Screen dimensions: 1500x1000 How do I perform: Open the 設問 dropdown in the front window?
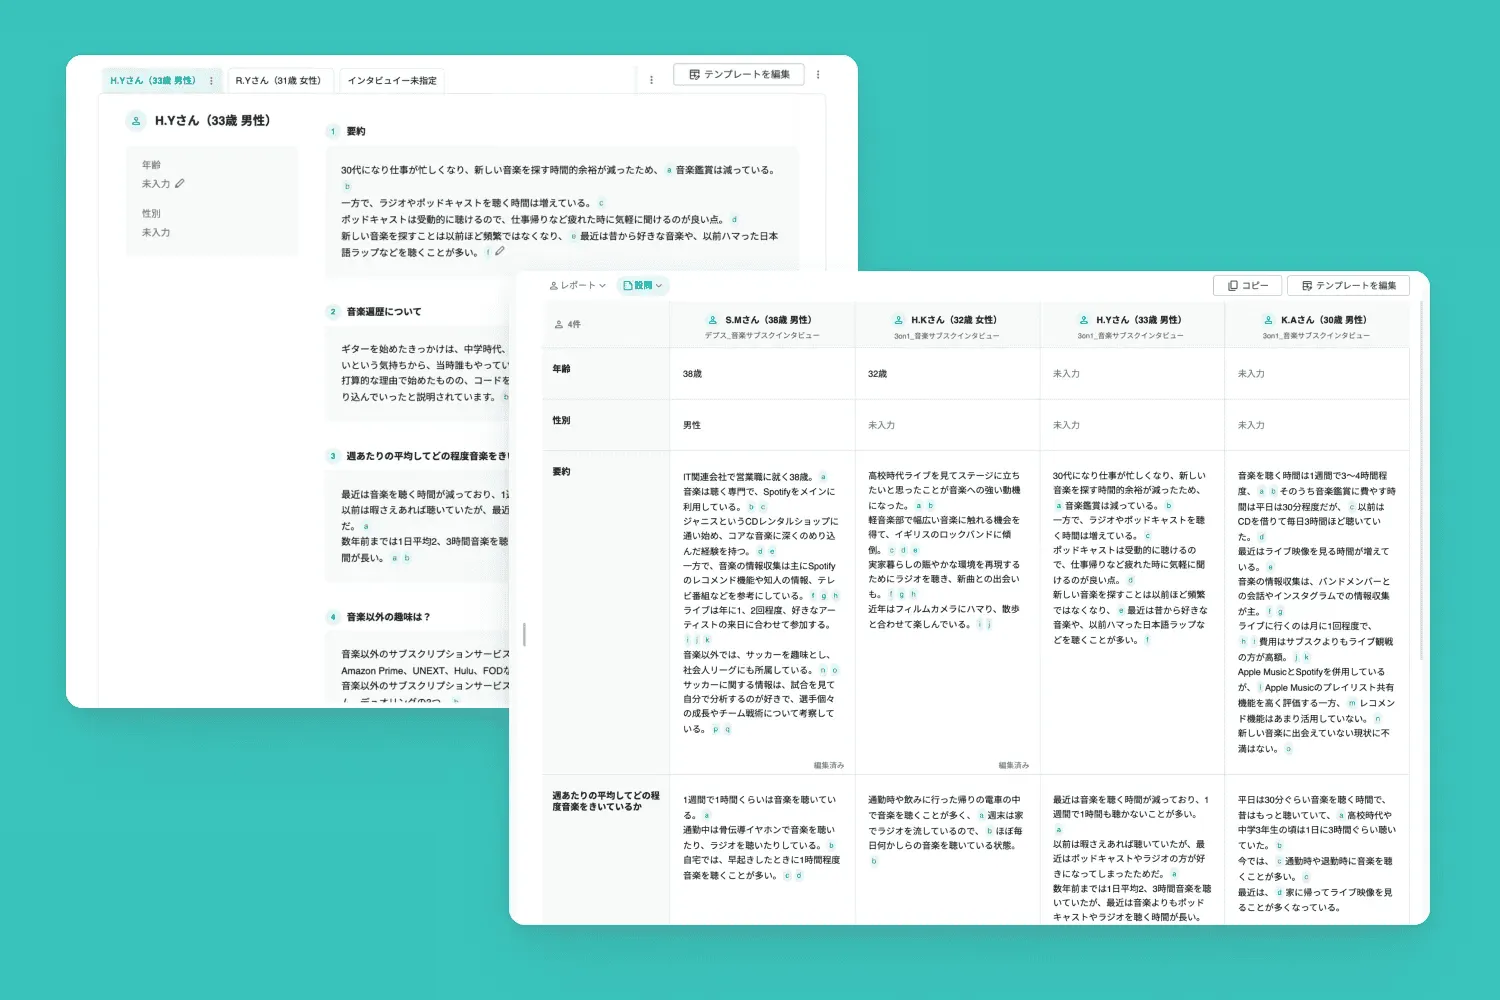(642, 286)
